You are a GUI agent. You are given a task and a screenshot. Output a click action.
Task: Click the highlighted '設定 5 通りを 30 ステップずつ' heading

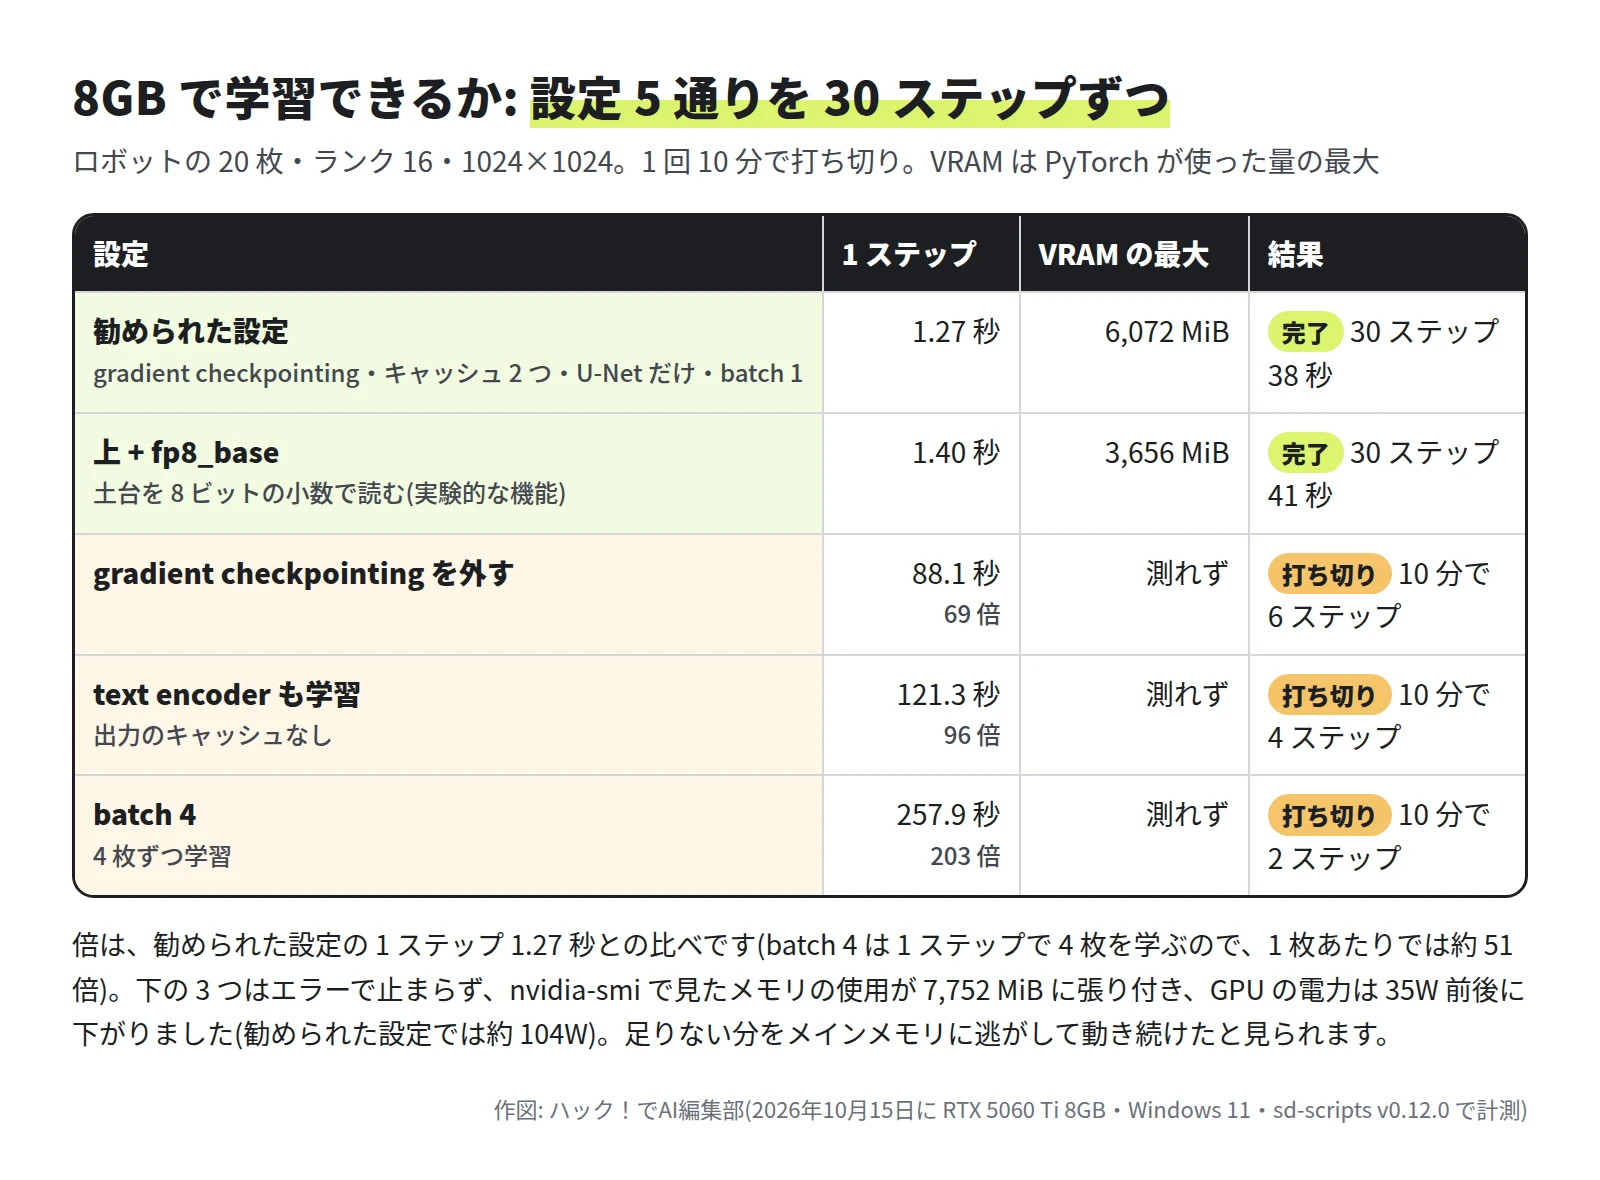pyautogui.click(x=849, y=99)
